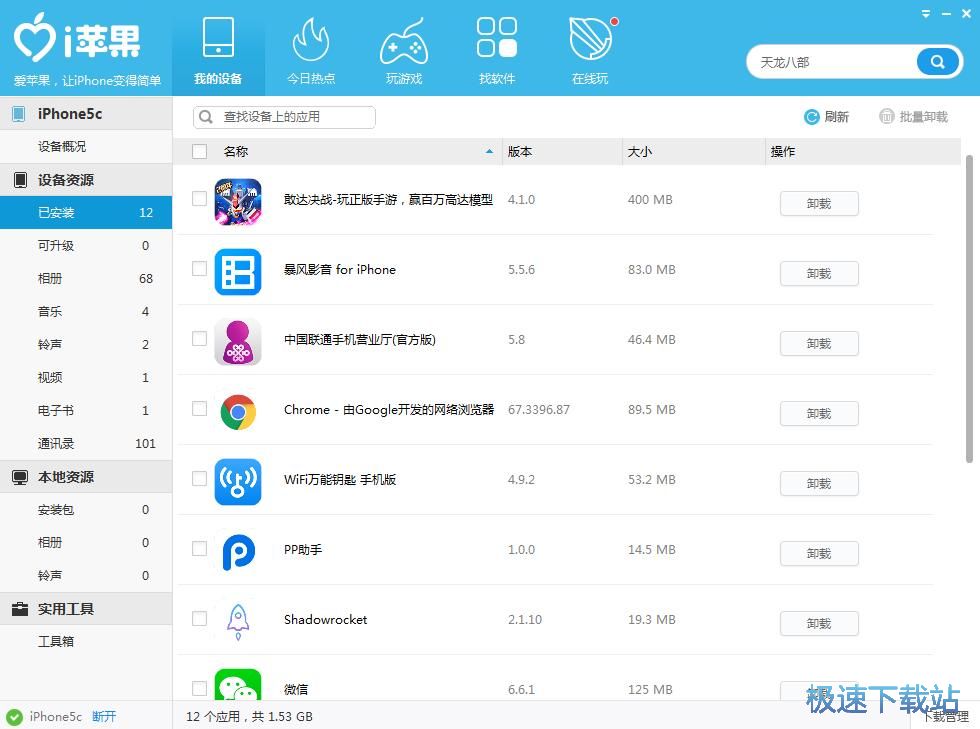Check the 微信 app checkbox
The width and height of the screenshot is (980, 729).
coord(199,688)
